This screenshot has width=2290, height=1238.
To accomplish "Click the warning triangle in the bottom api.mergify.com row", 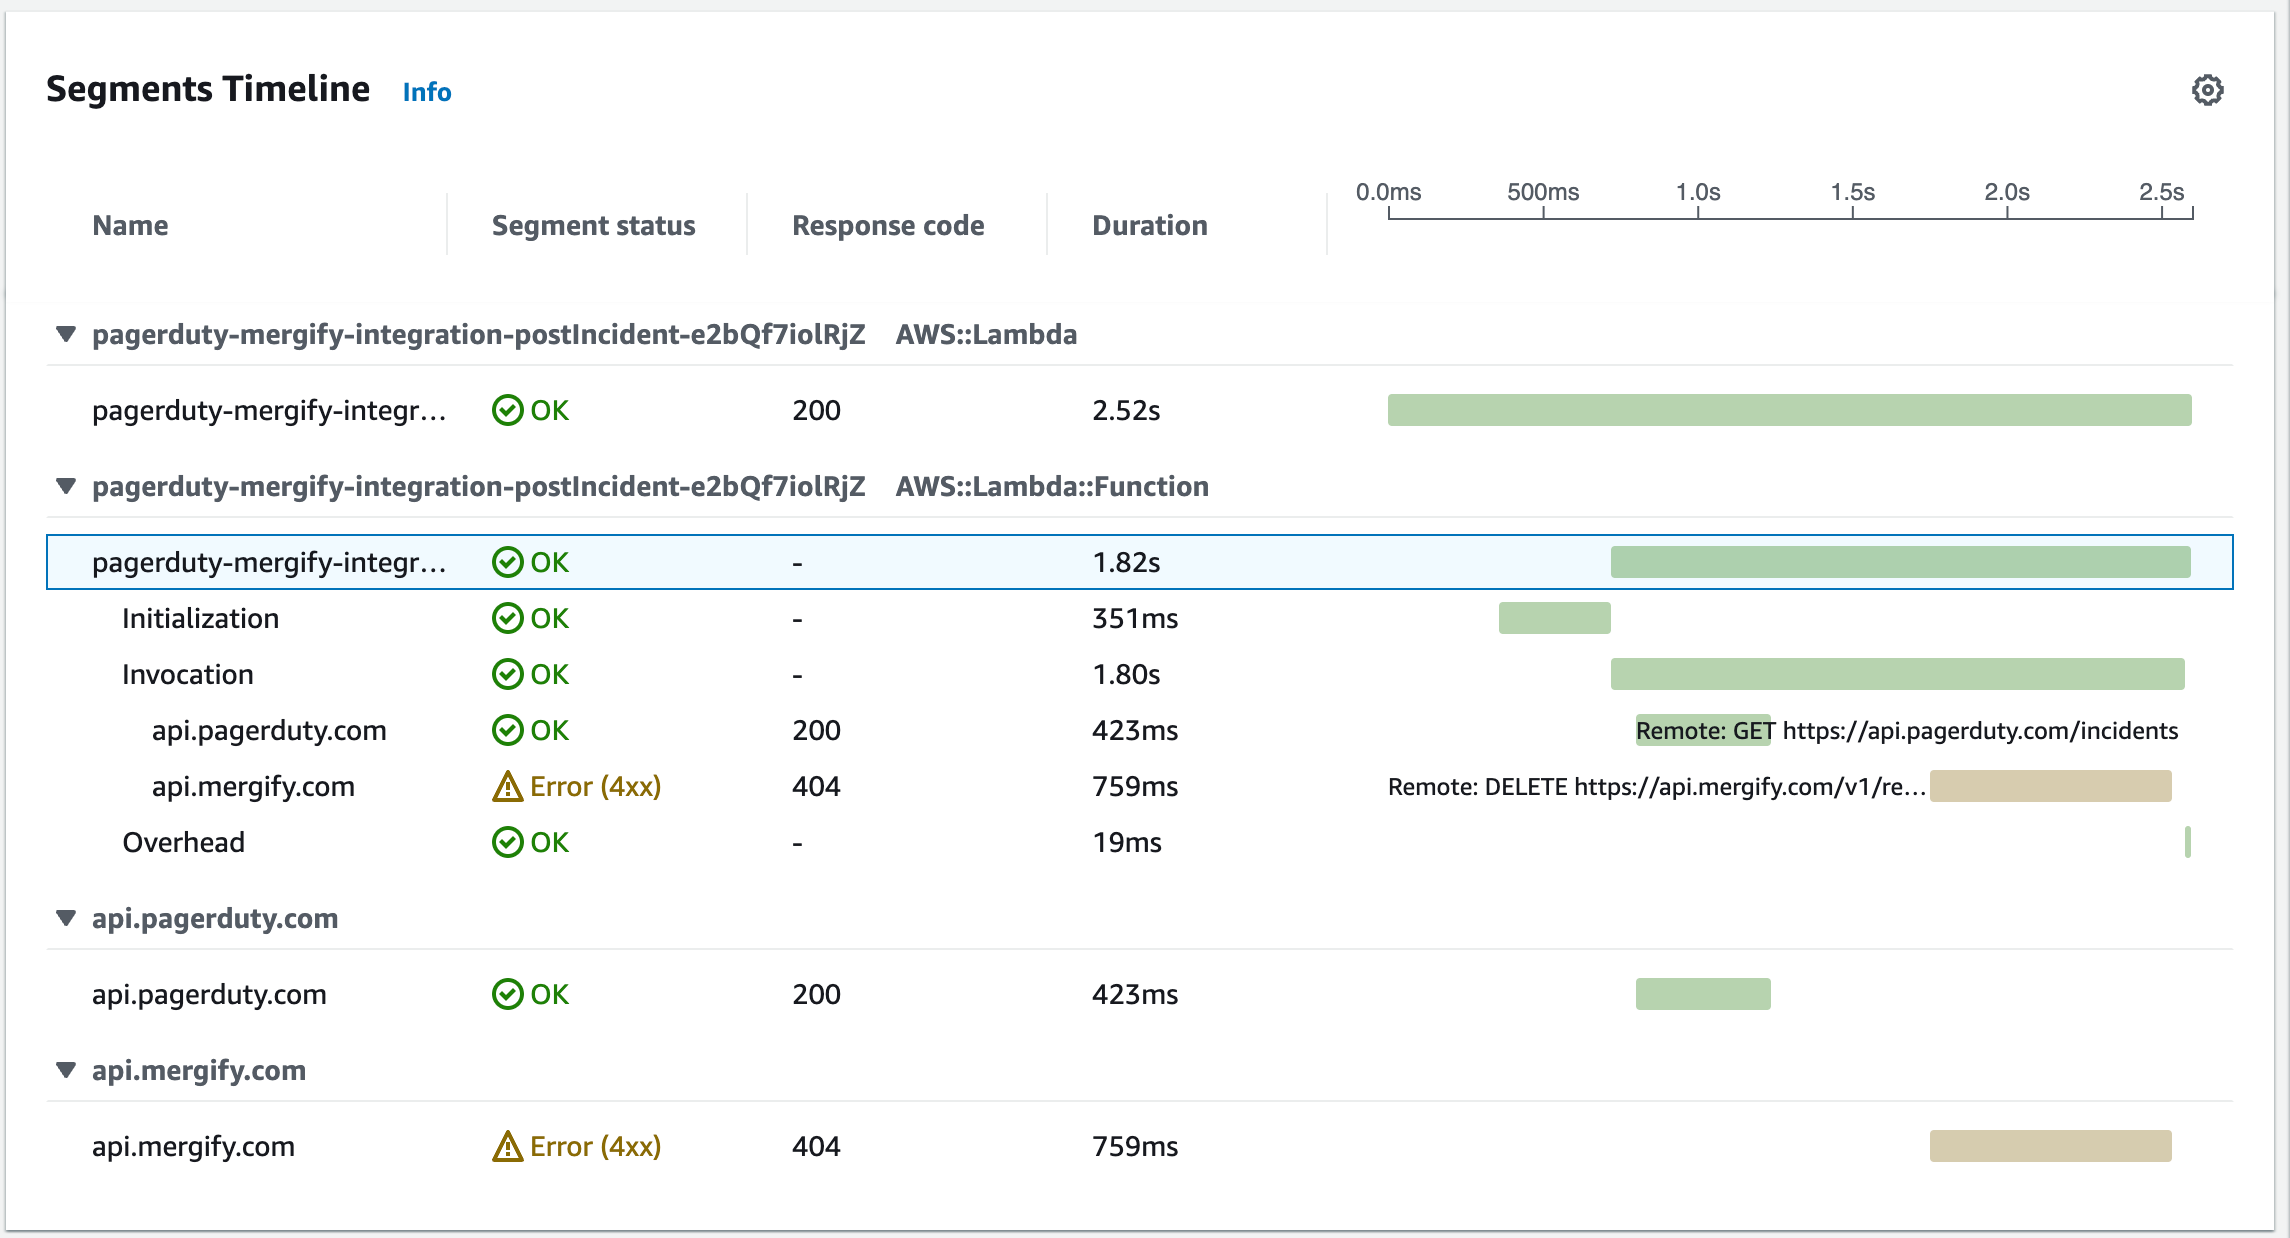I will [507, 1147].
